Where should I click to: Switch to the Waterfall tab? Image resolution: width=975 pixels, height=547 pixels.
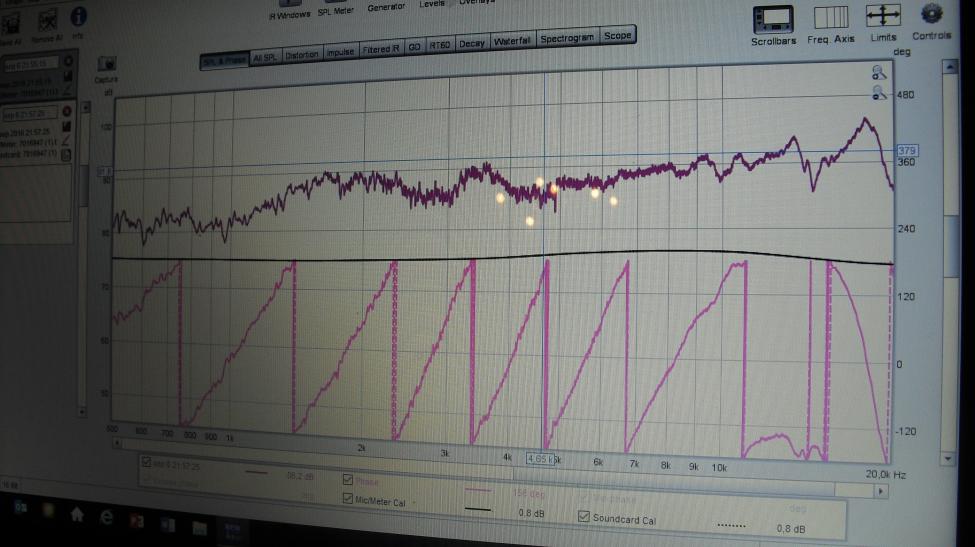[x=512, y=41]
